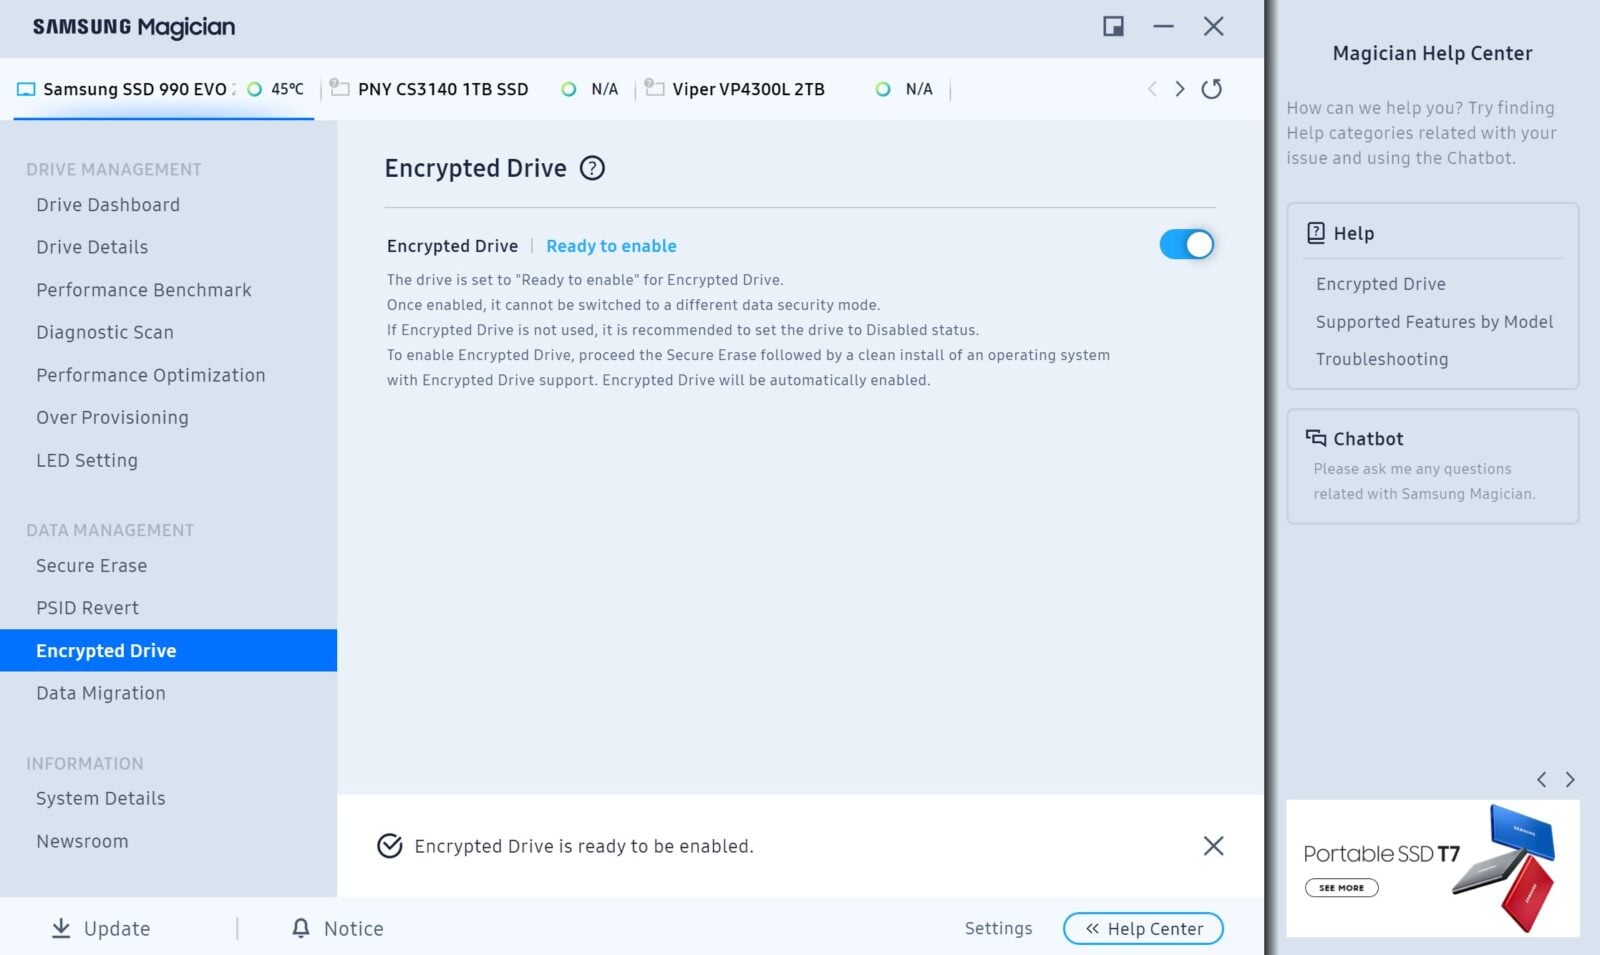
Task: Open LED Setting
Action: coord(87,460)
